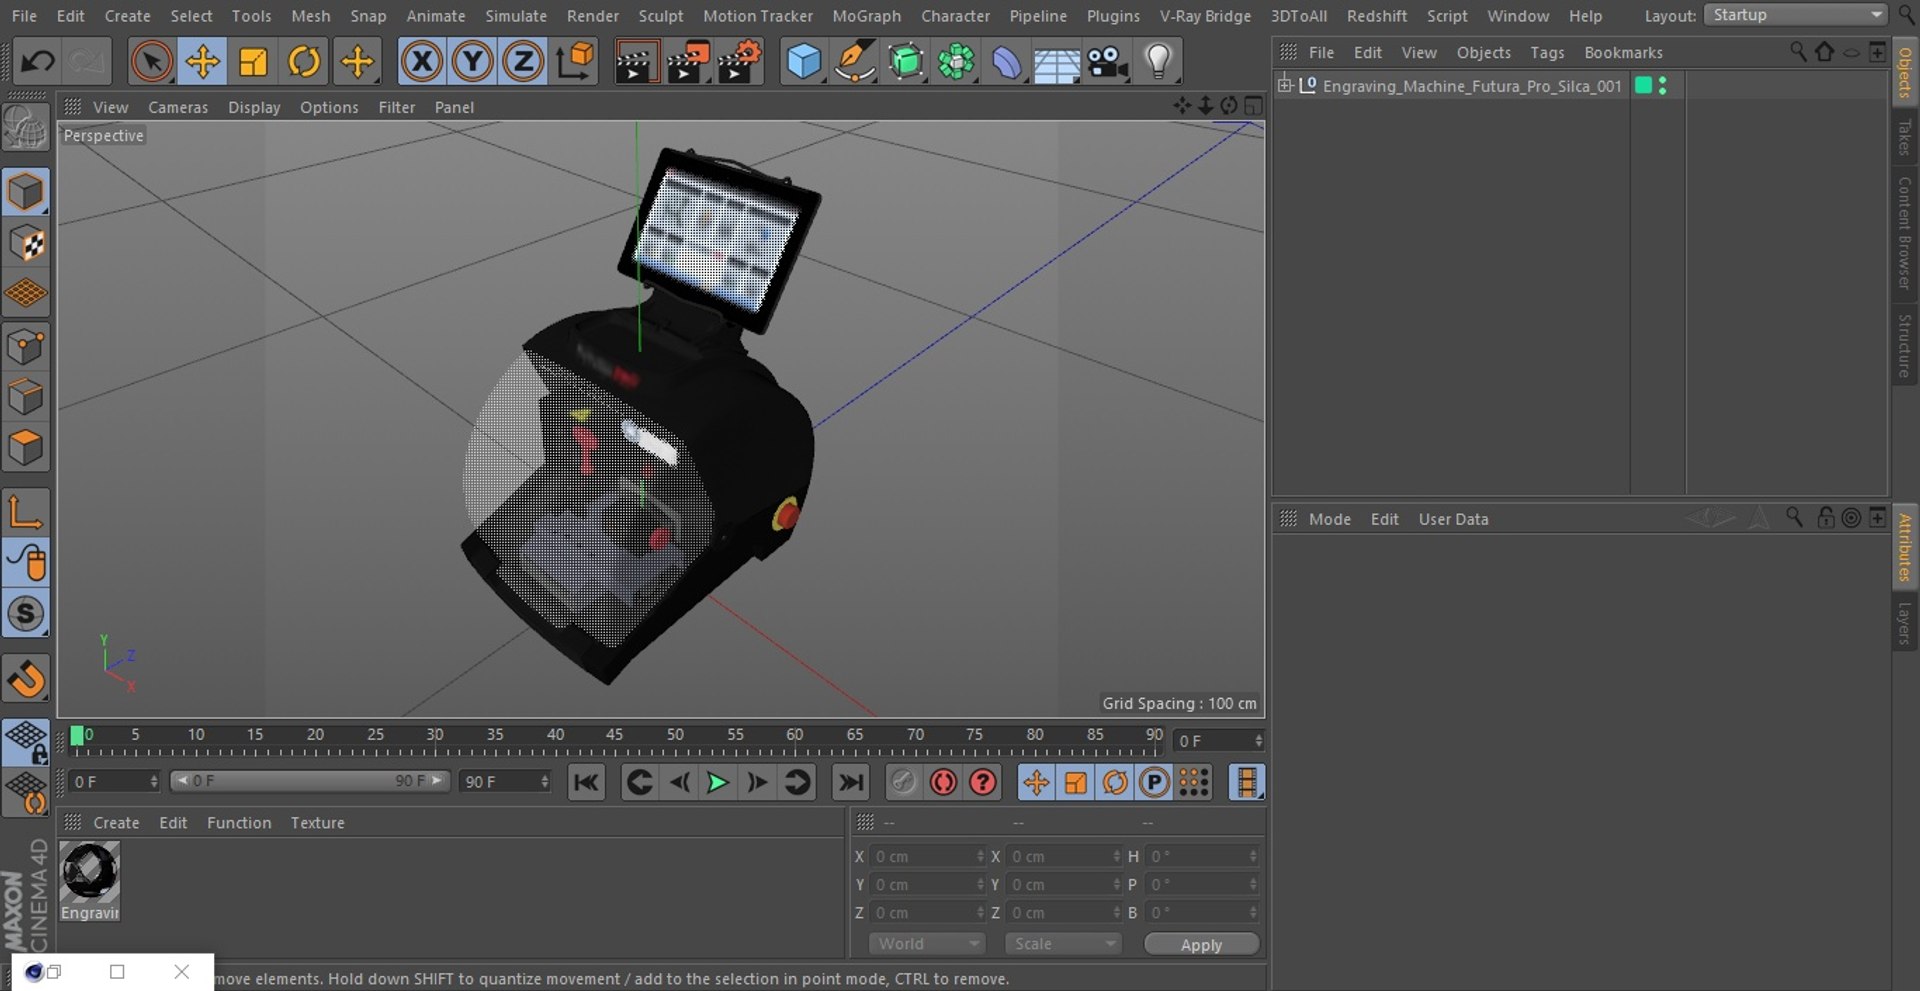Click timeline marker at frame 45
The height and width of the screenshot is (991, 1920).
614,735
